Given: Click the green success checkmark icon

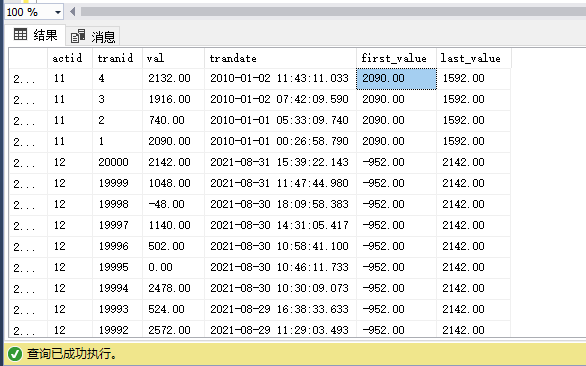Looking at the screenshot, I should [x=15, y=353].
